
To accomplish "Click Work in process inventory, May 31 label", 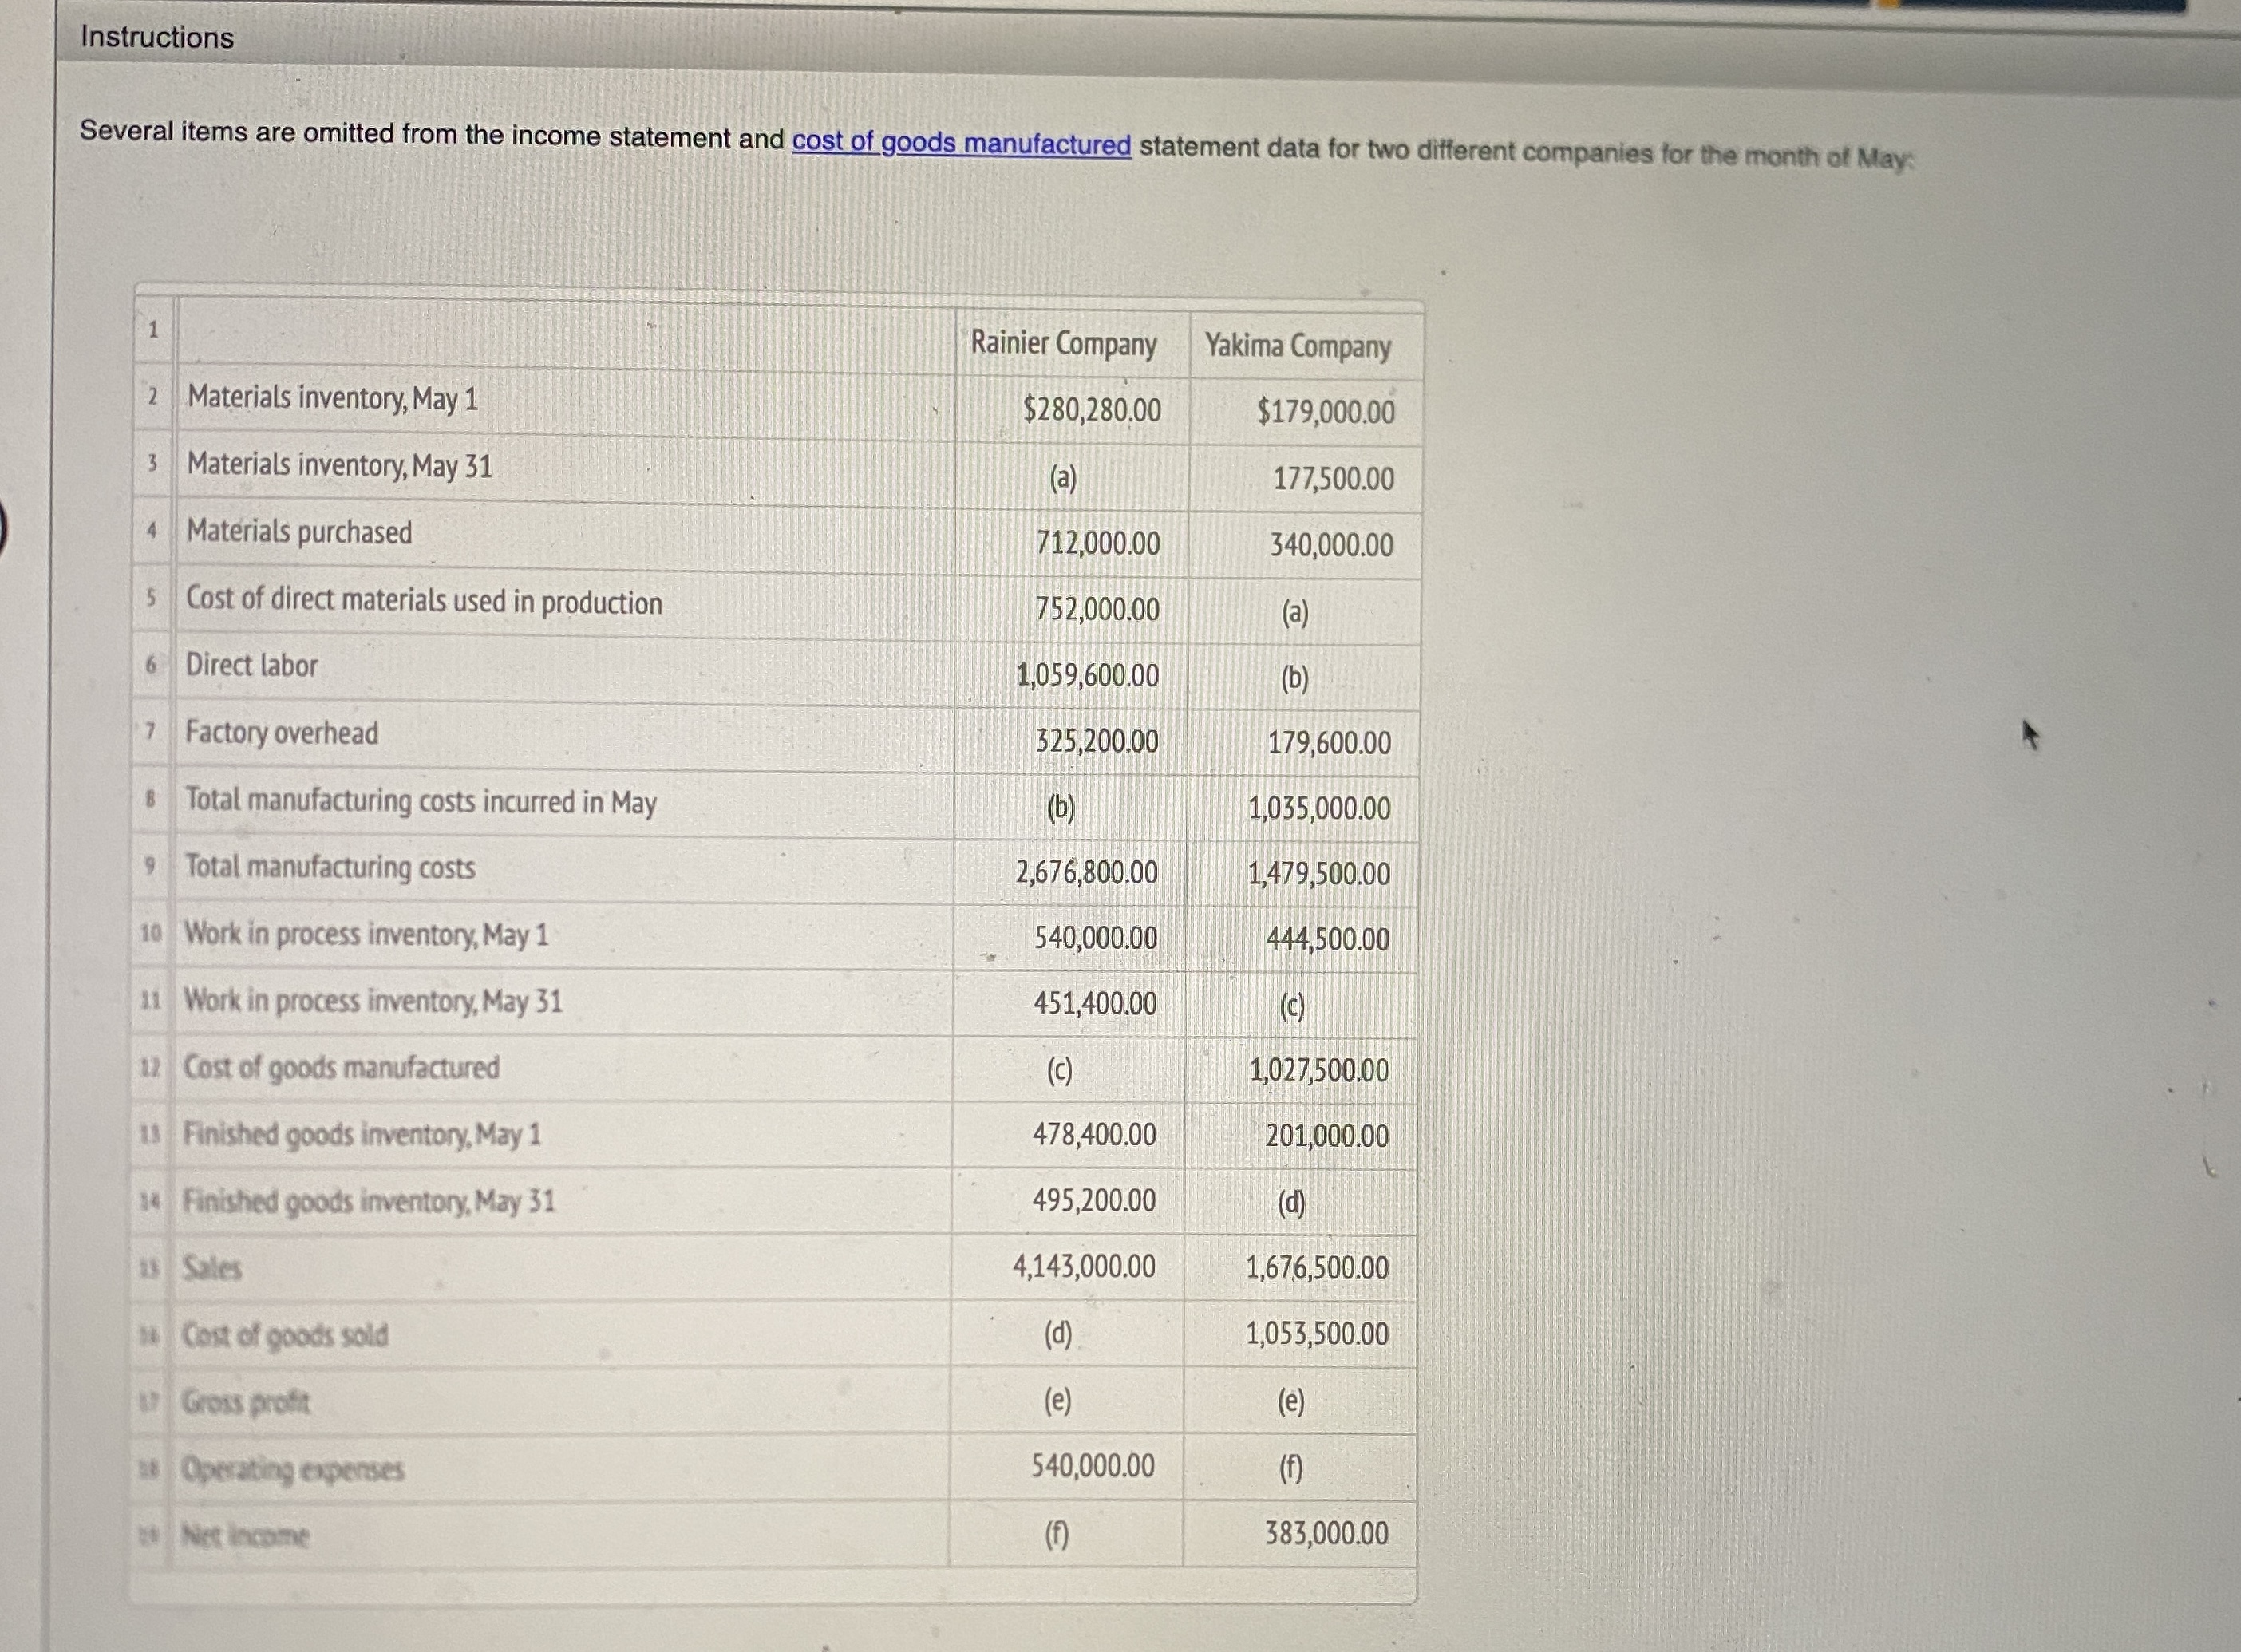I will (x=373, y=1001).
